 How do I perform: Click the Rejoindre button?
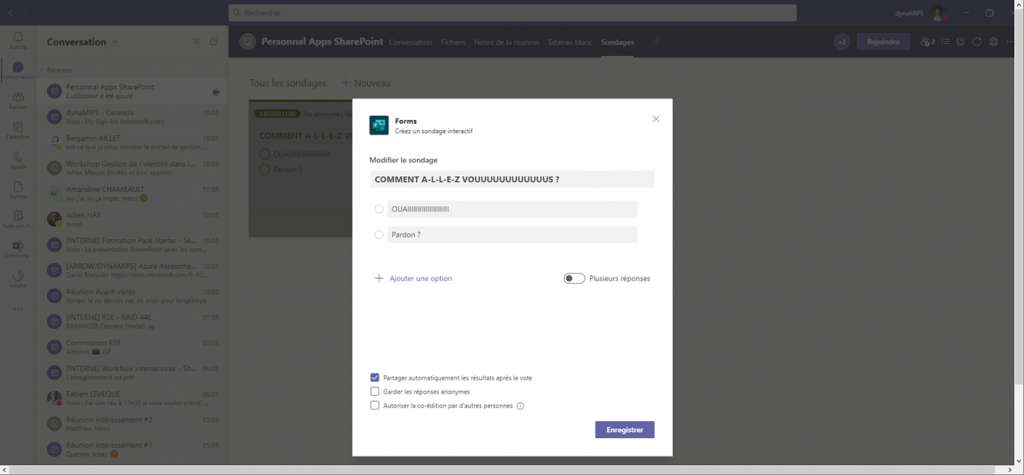pyautogui.click(x=883, y=42)
